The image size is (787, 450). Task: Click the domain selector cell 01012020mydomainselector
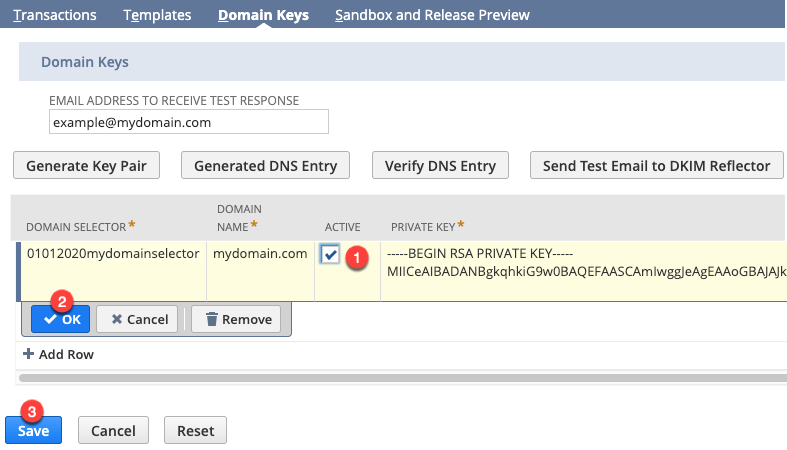(x=113, y=254)
